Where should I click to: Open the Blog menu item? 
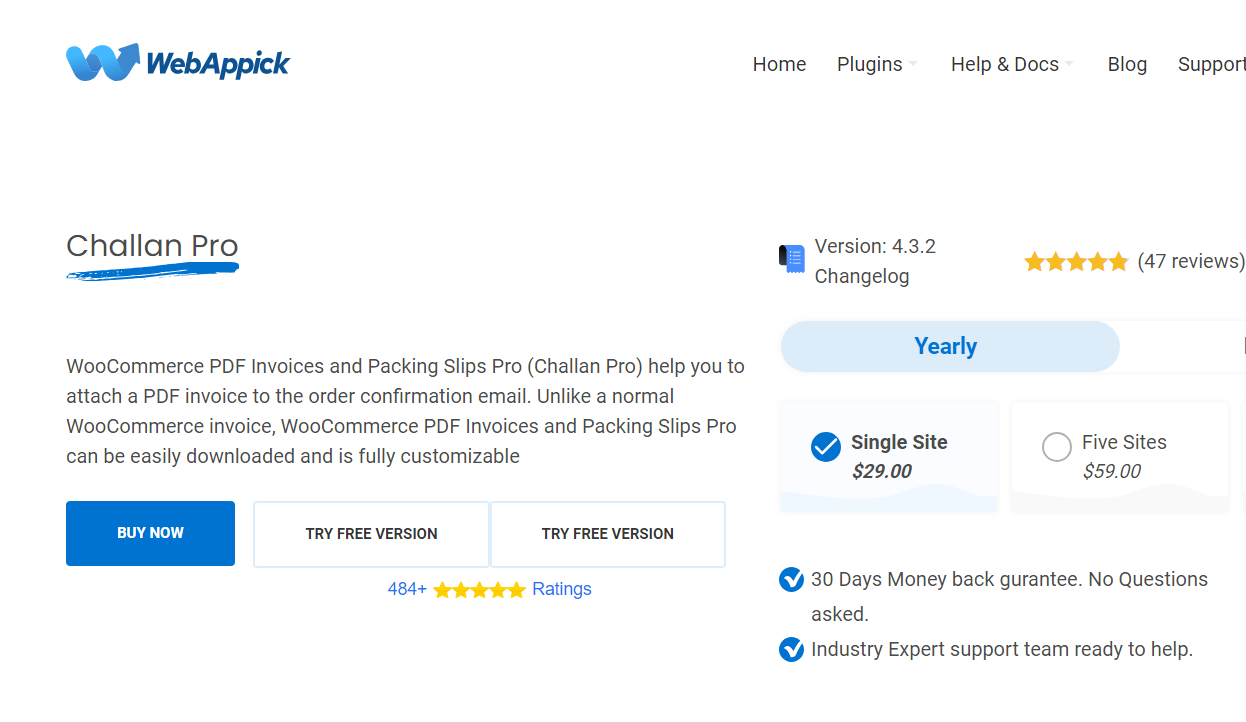coord(1127,64)
